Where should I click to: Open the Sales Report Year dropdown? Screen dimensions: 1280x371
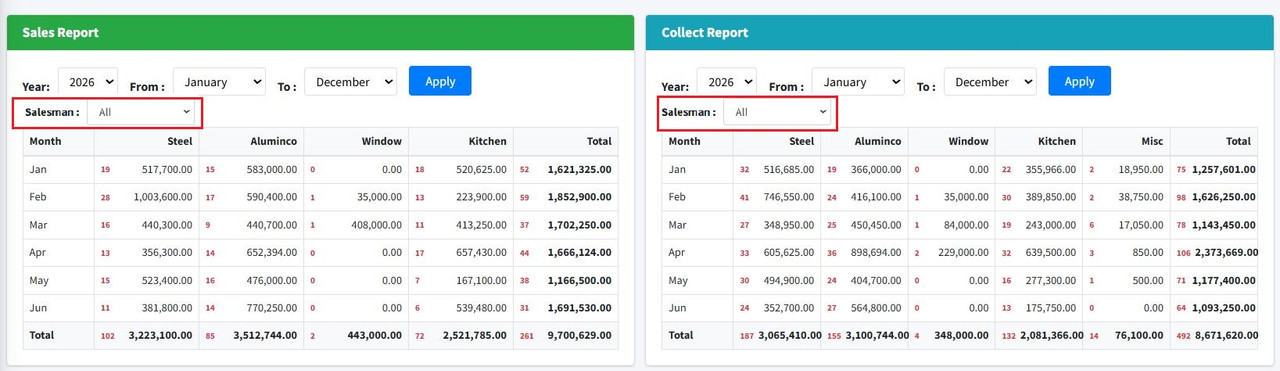pos(88,82)
